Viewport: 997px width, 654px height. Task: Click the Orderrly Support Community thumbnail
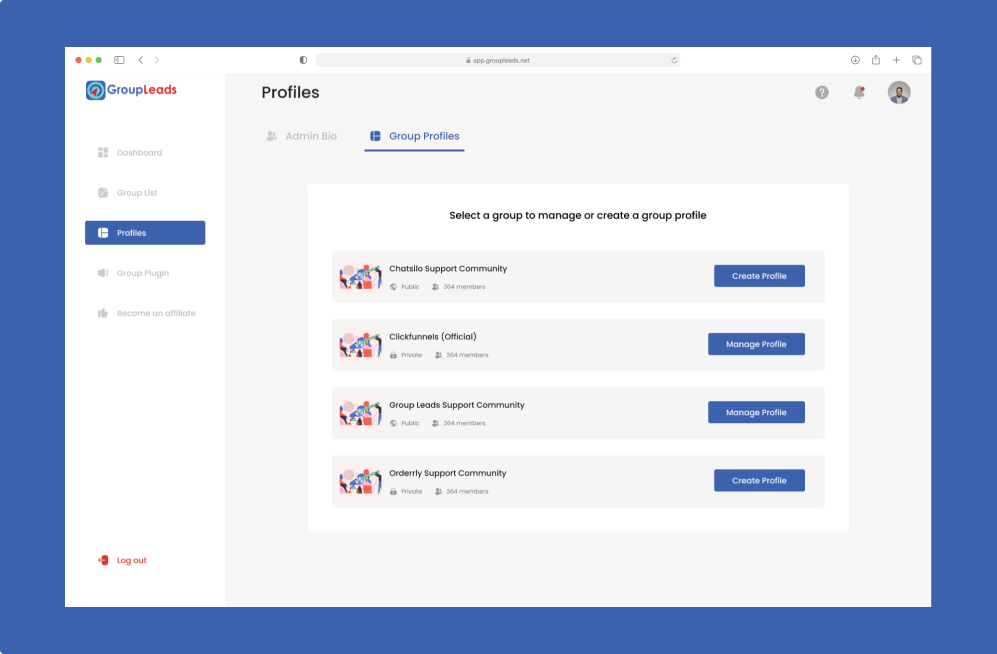tap(361, 481)
